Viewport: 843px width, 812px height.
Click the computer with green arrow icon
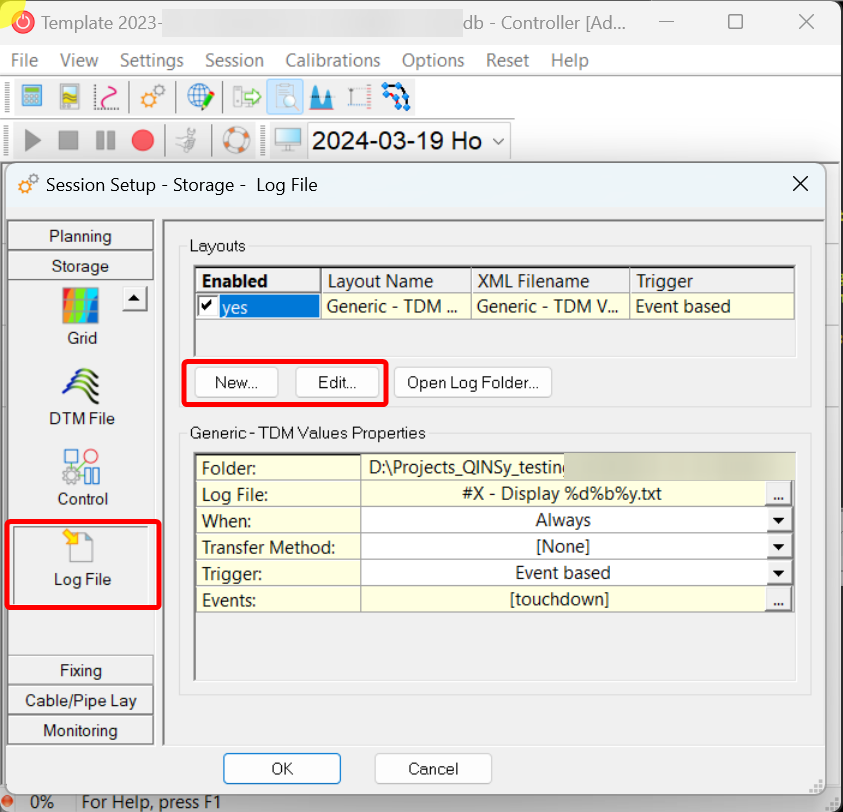[247, 97]
